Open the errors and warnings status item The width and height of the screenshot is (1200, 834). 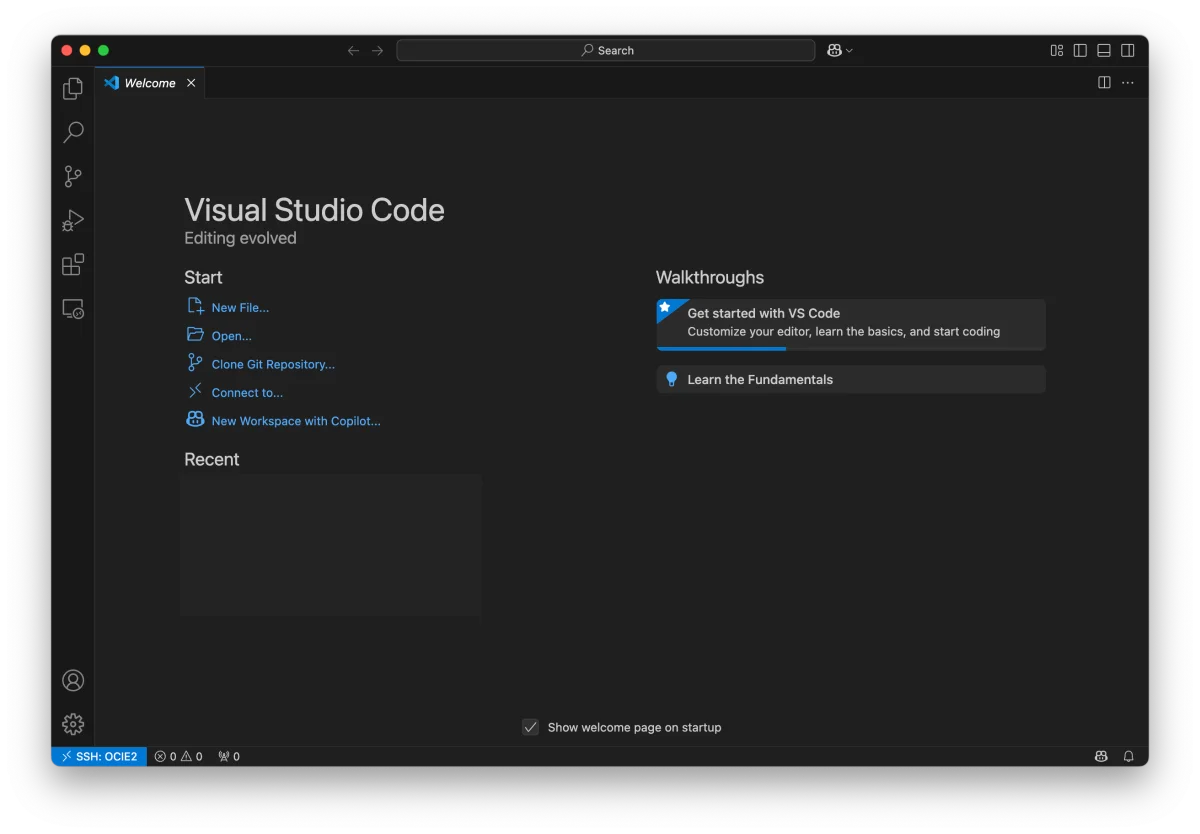coord(178,756)
